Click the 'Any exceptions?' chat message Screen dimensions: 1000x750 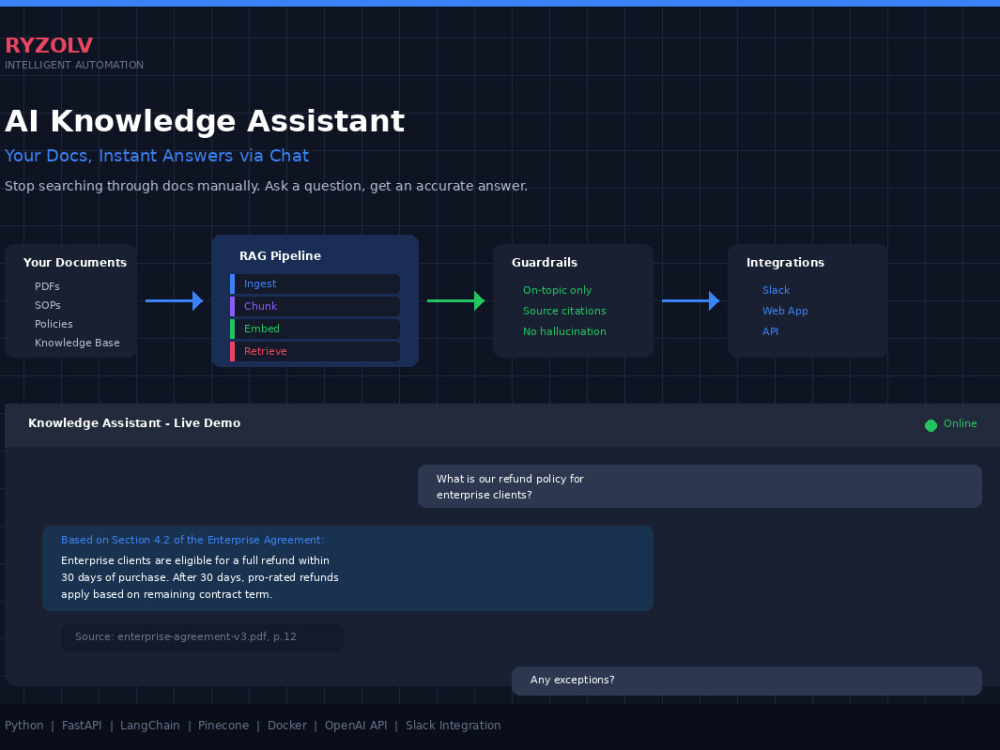(747, 680)
